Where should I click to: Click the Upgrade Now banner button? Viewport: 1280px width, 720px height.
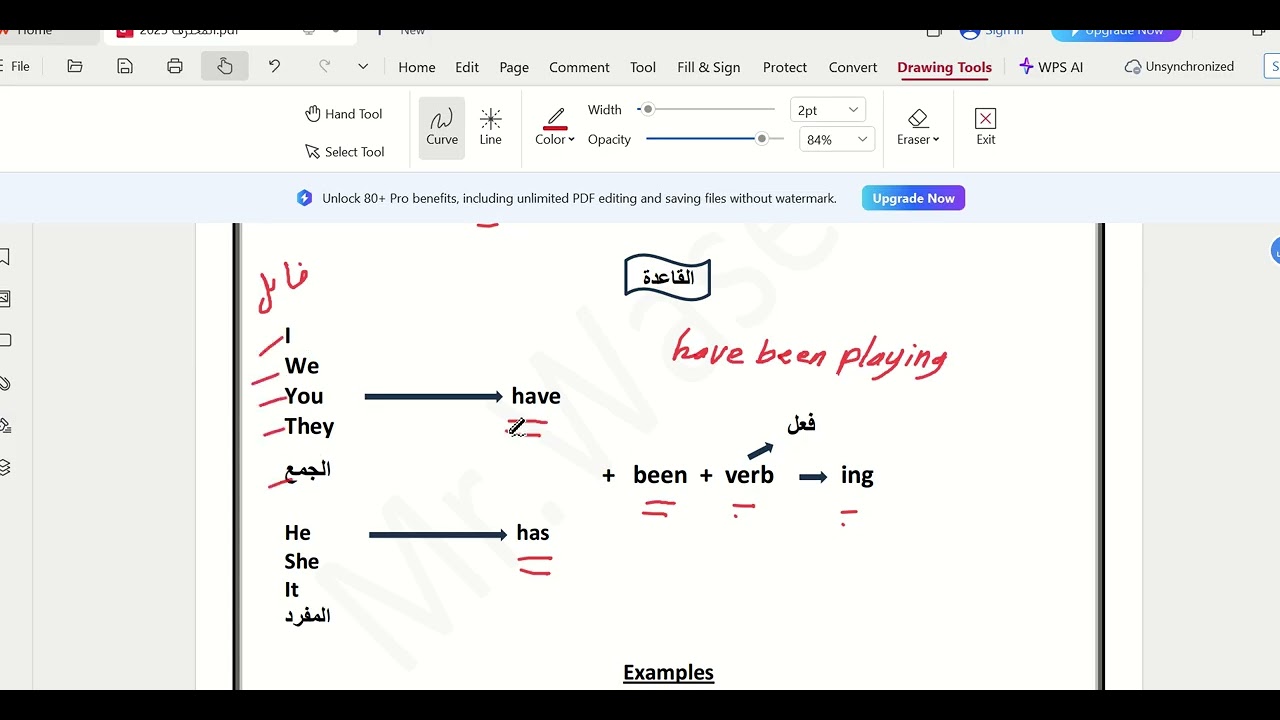913,198
